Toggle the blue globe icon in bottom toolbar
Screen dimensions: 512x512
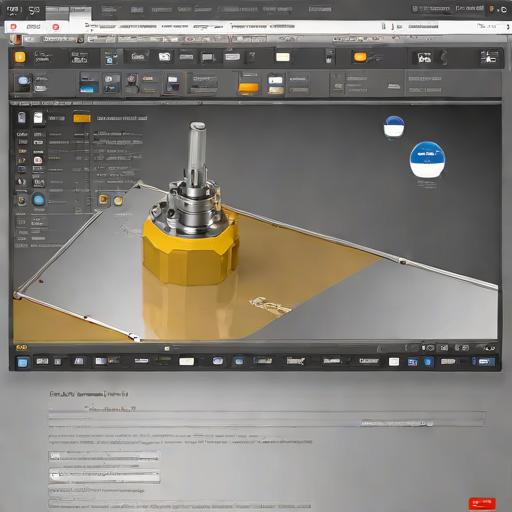point(428,362)
